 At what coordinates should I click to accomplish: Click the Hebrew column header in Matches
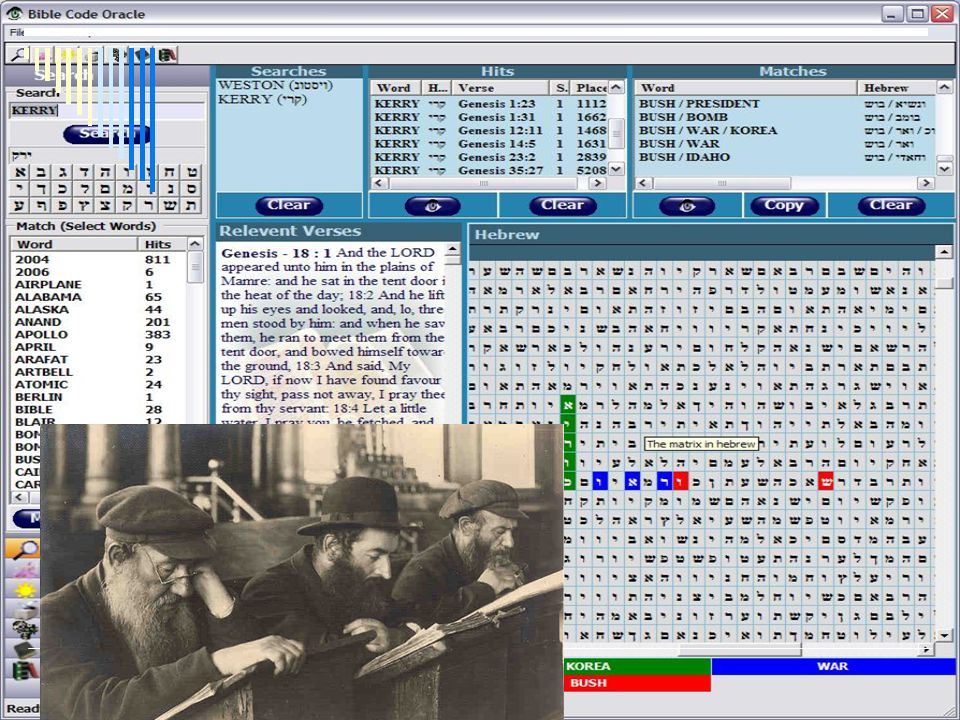pyautogui.click(x=896, y=88)
